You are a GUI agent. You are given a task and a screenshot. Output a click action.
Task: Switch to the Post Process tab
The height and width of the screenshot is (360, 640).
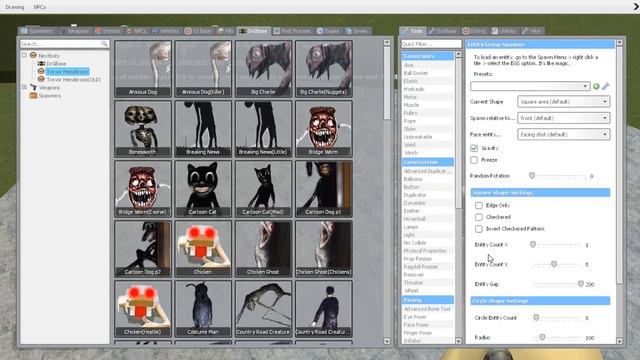[x=292, y=31]
